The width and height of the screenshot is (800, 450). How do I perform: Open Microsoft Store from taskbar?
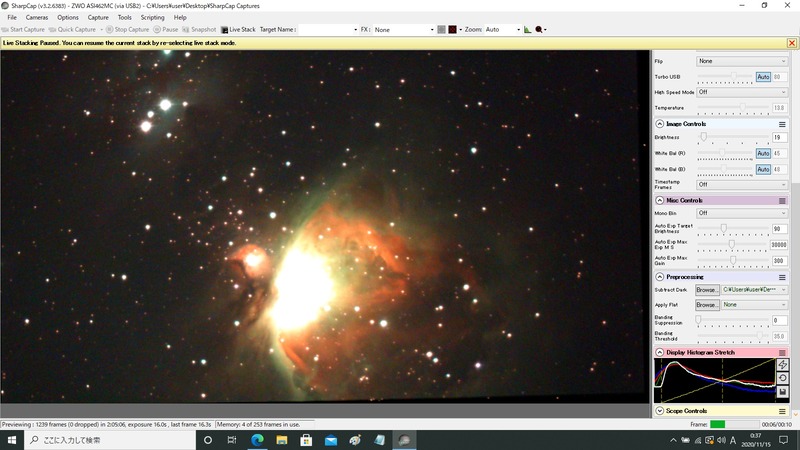[x=306, y=440]
